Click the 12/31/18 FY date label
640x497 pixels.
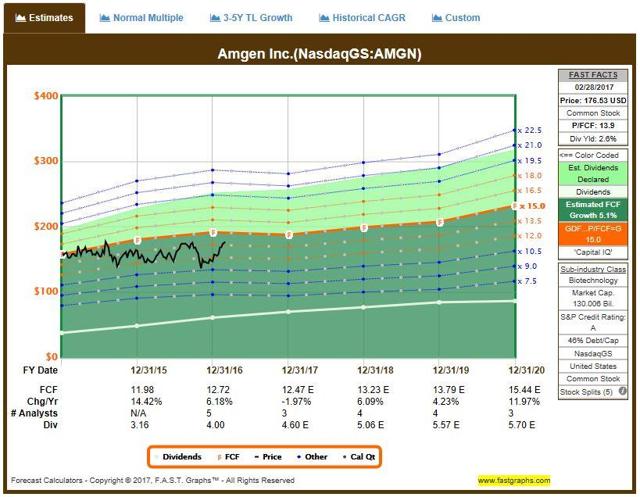375,370
